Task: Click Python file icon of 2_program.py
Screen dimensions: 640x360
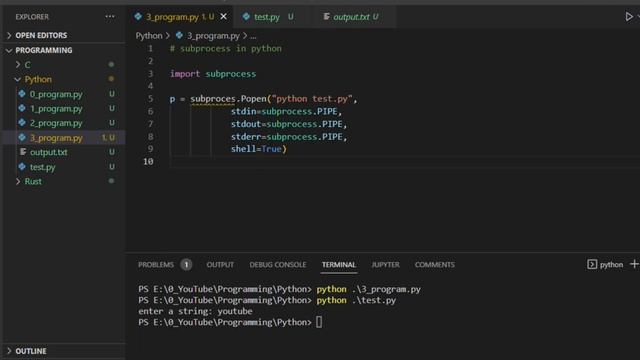Action: tap(22, 123)
